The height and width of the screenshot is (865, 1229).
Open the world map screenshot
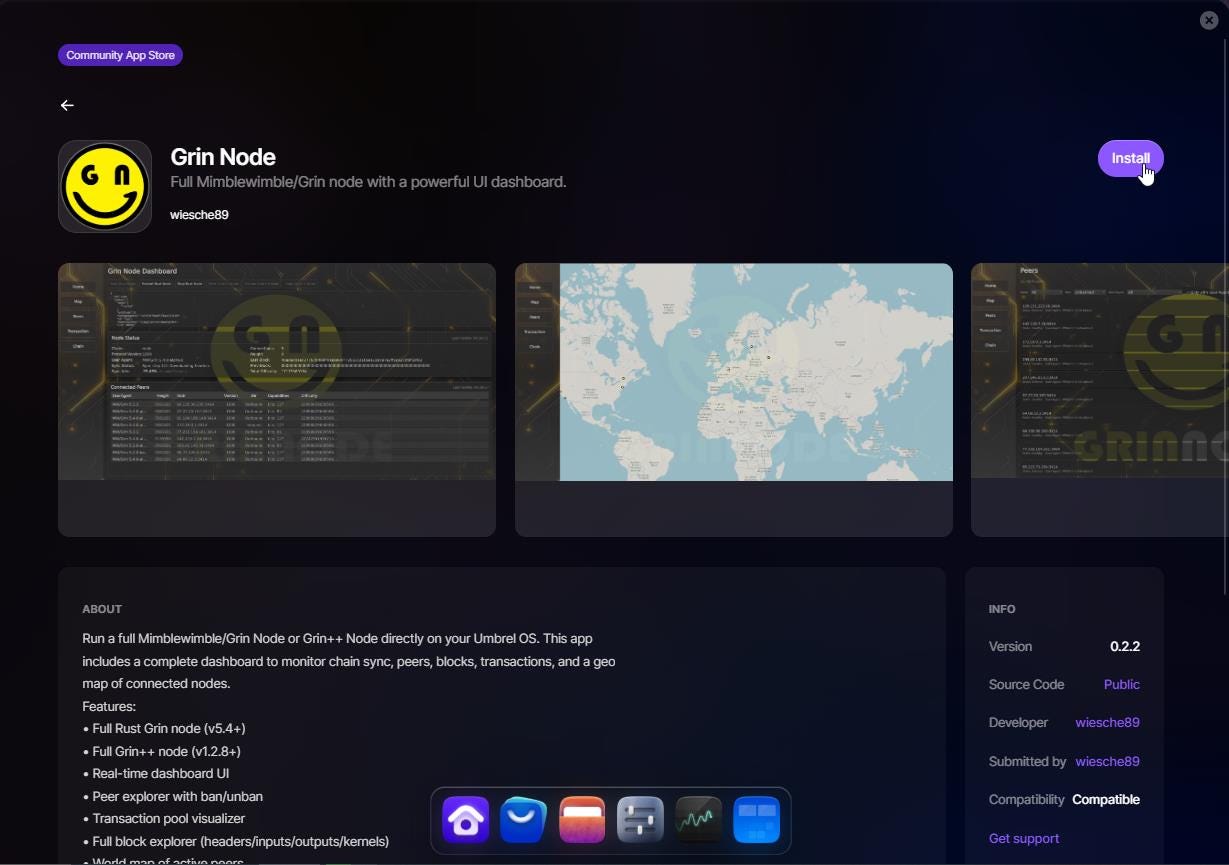[x=734, y=400]
